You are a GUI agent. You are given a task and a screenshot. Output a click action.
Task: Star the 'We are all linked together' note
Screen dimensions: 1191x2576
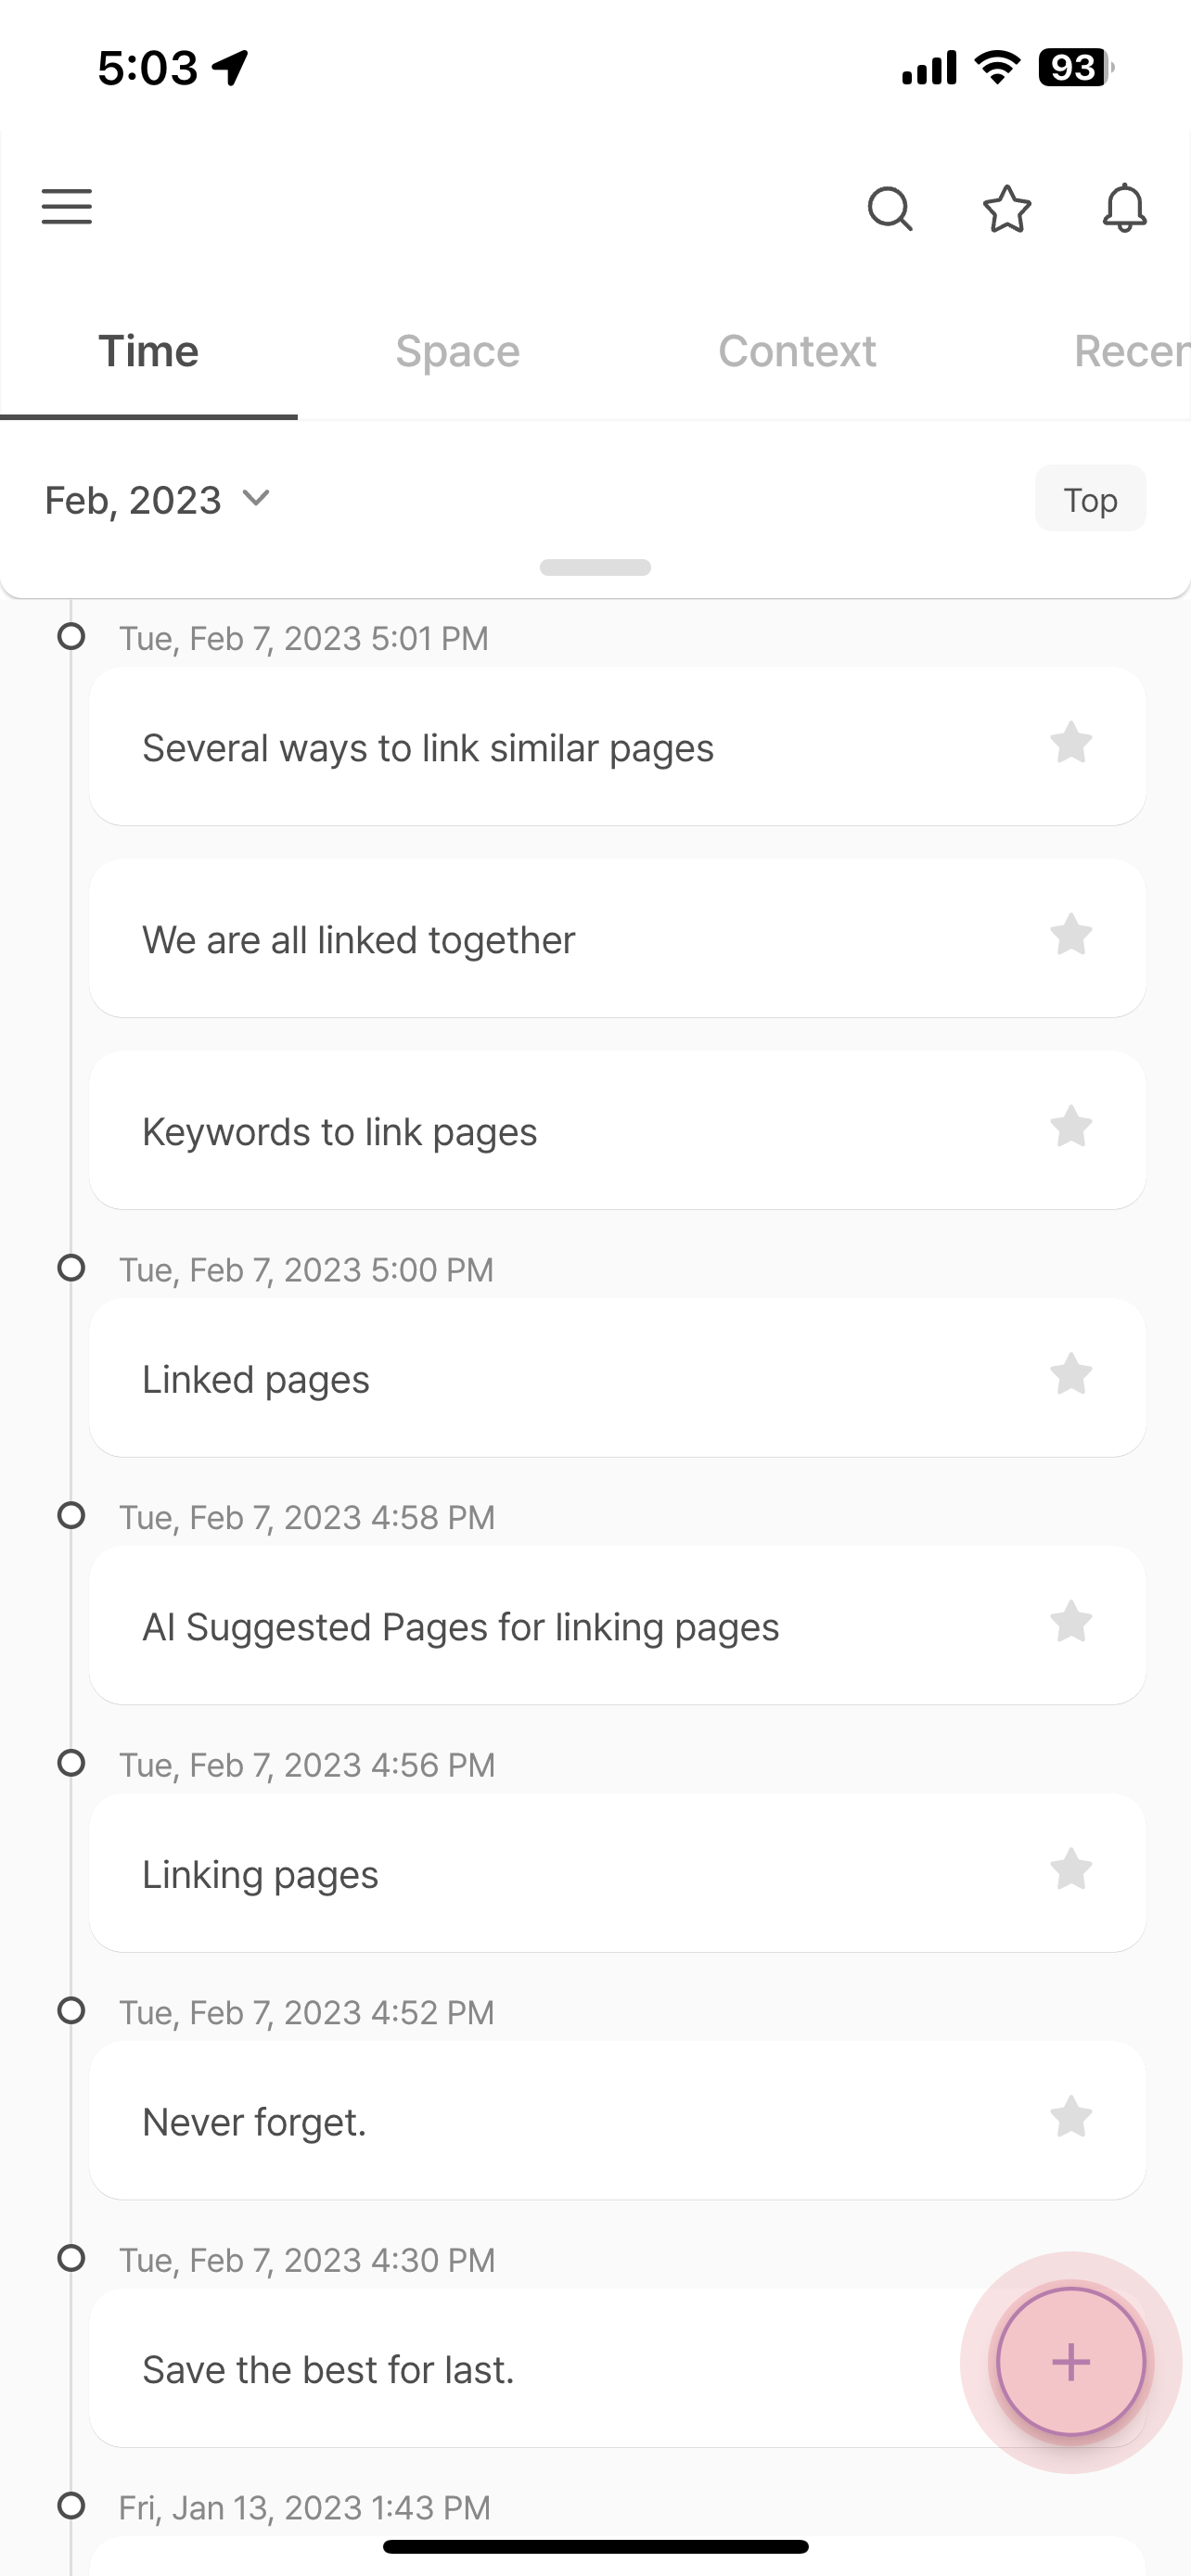pos(1071,935)
